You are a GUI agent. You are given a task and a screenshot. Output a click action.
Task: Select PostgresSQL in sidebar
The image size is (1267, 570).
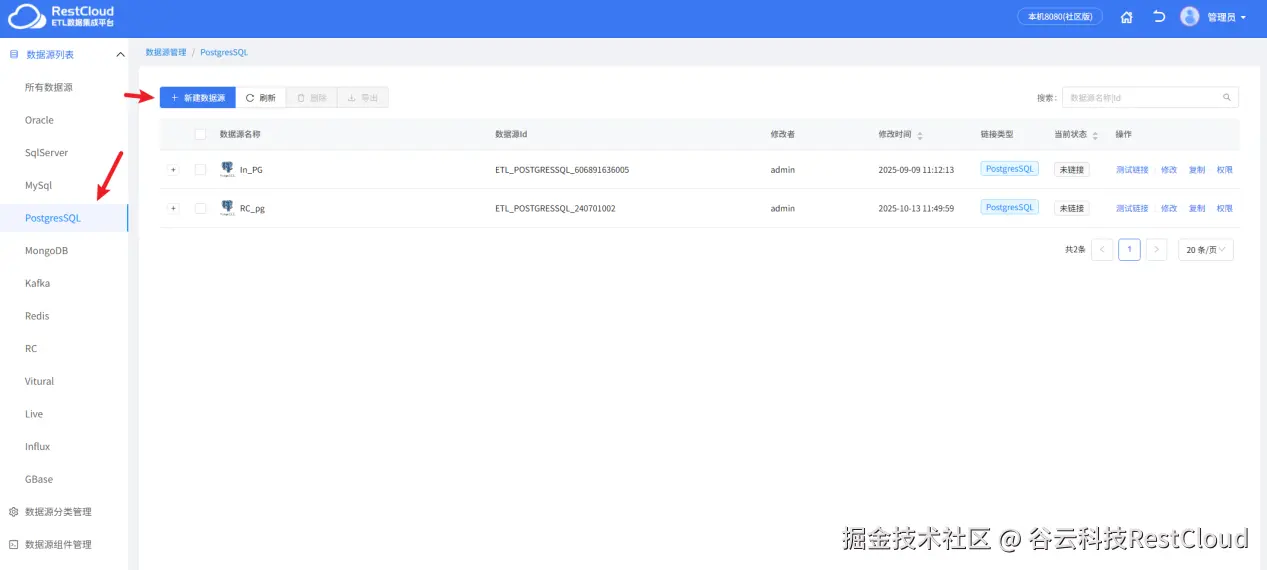point(53,218)
